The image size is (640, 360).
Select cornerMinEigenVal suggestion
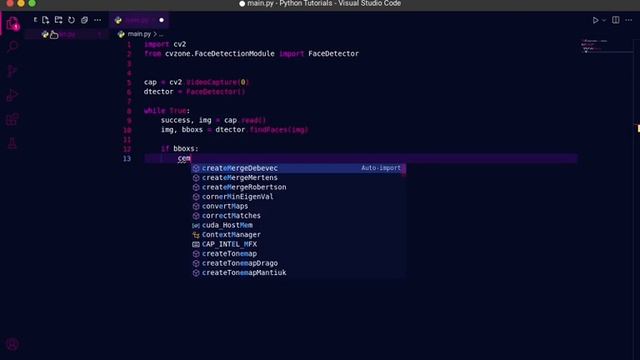click(298, 197)
